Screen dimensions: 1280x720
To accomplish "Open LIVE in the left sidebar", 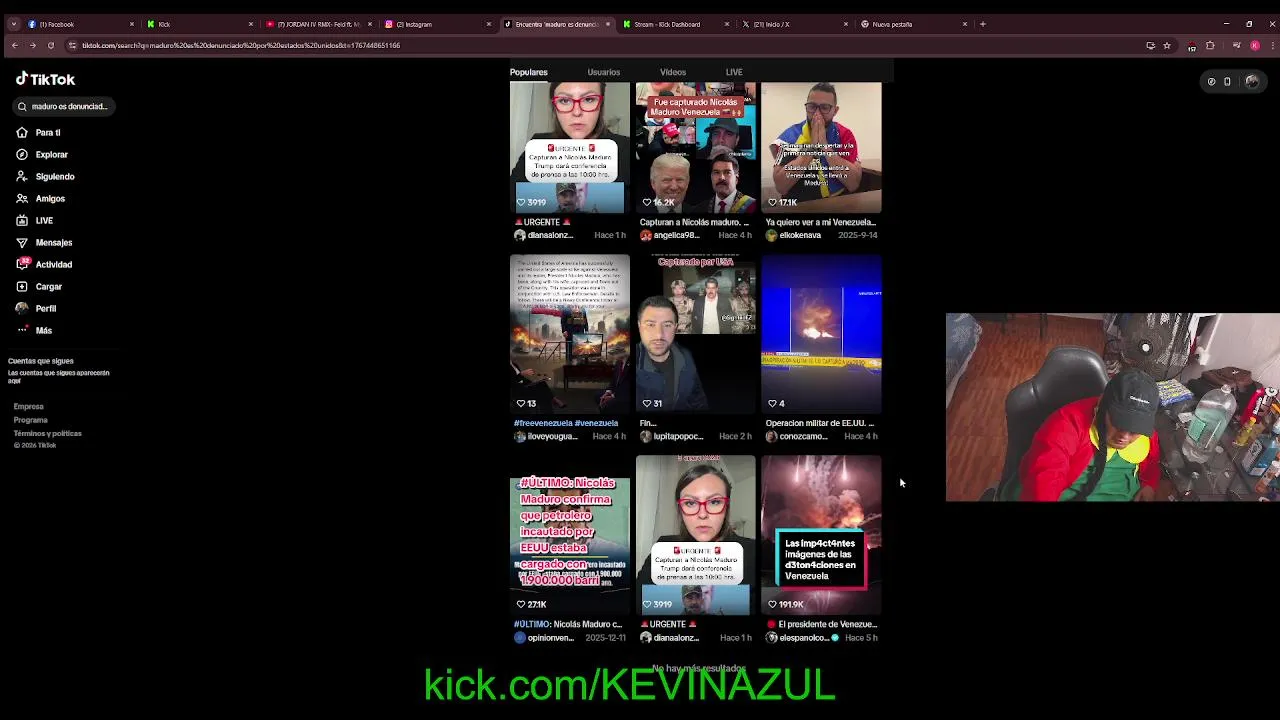I will [x=35, y=220].
